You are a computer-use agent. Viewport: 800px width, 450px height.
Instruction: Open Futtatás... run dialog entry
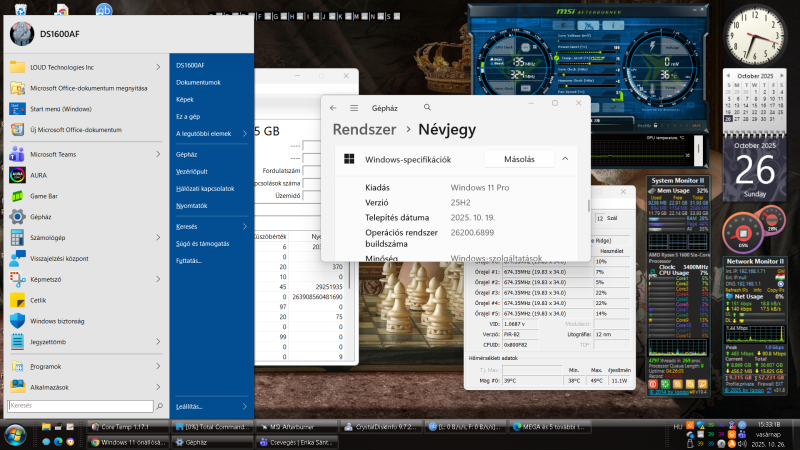tap(189, 261)
